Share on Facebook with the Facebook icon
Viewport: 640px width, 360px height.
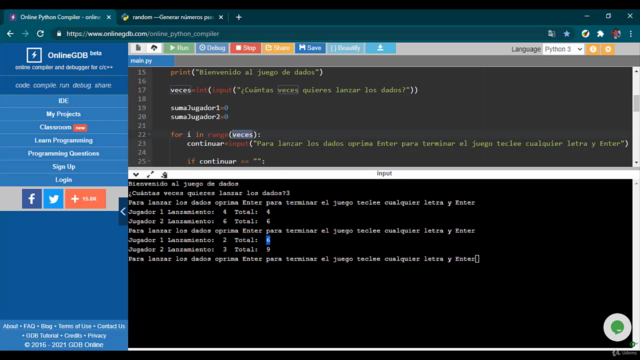tap(32, 199)
